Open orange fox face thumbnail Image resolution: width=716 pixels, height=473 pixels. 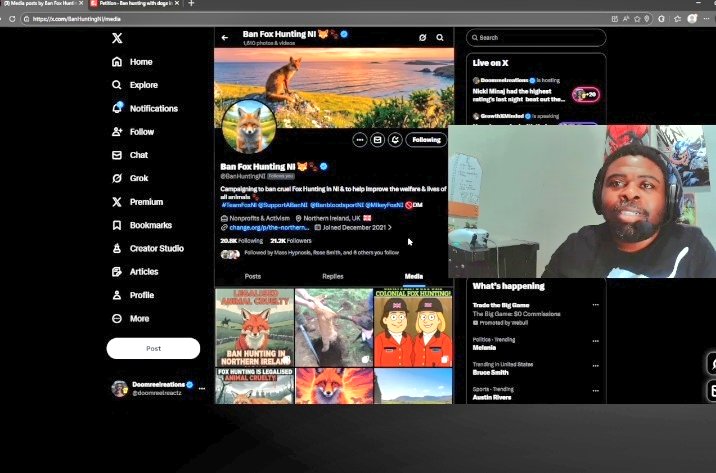[334, 386]
